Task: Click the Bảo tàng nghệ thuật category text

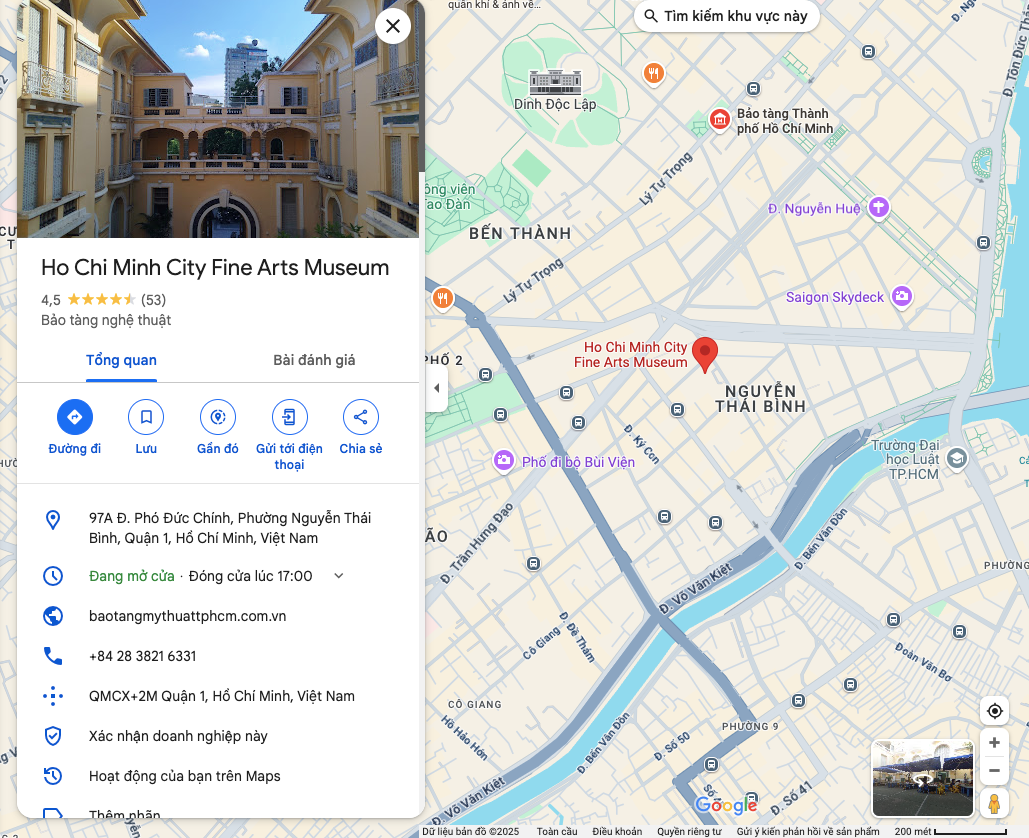Action: coord(106,320)
